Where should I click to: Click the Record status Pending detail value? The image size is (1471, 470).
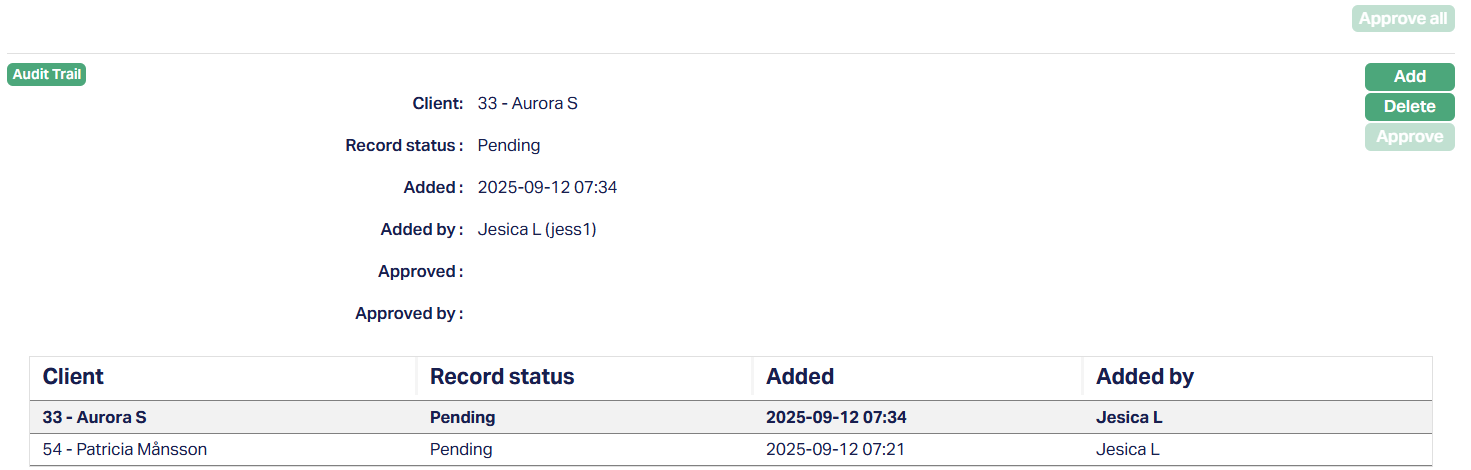coord(509,146)
